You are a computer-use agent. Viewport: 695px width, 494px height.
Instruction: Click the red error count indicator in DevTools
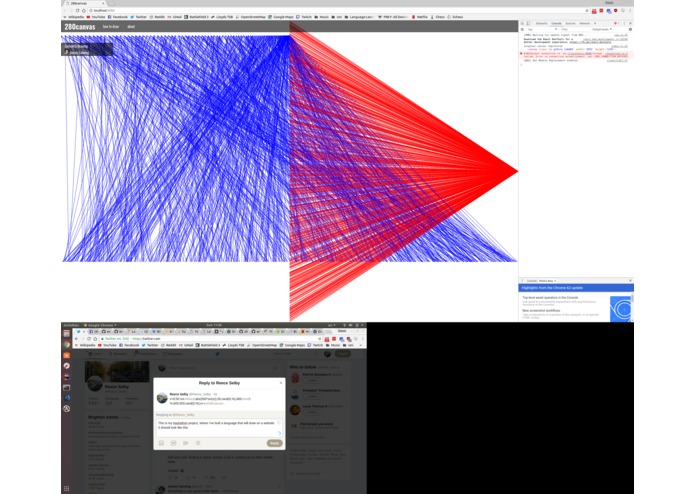[616, 23]
